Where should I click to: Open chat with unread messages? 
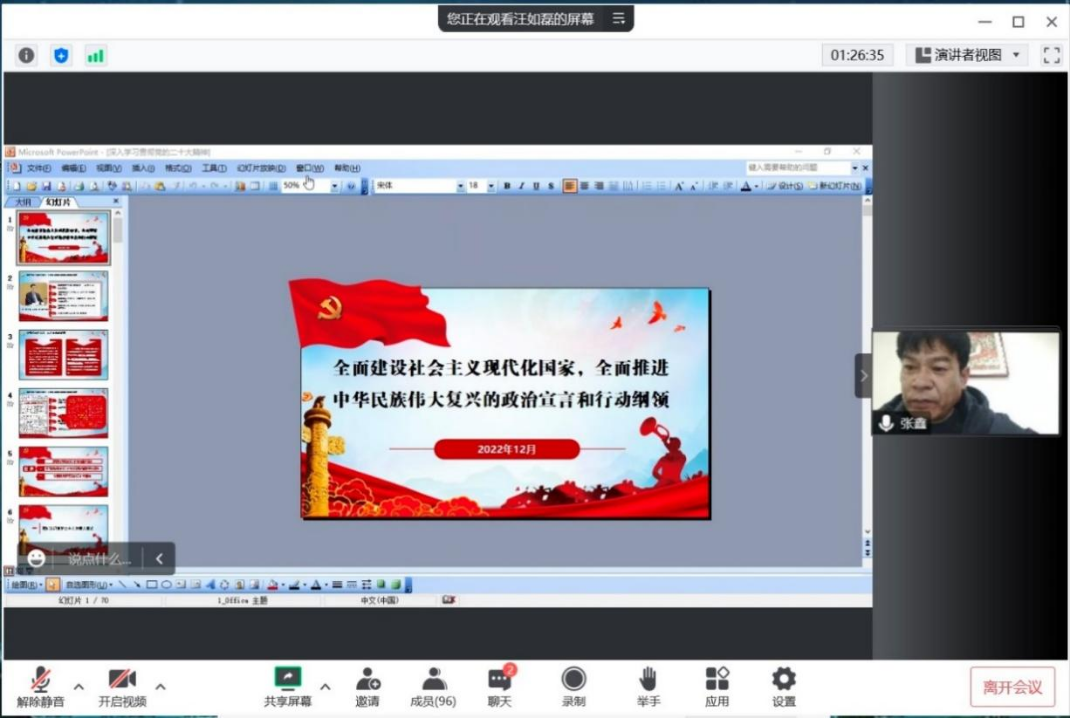point(499,686)
